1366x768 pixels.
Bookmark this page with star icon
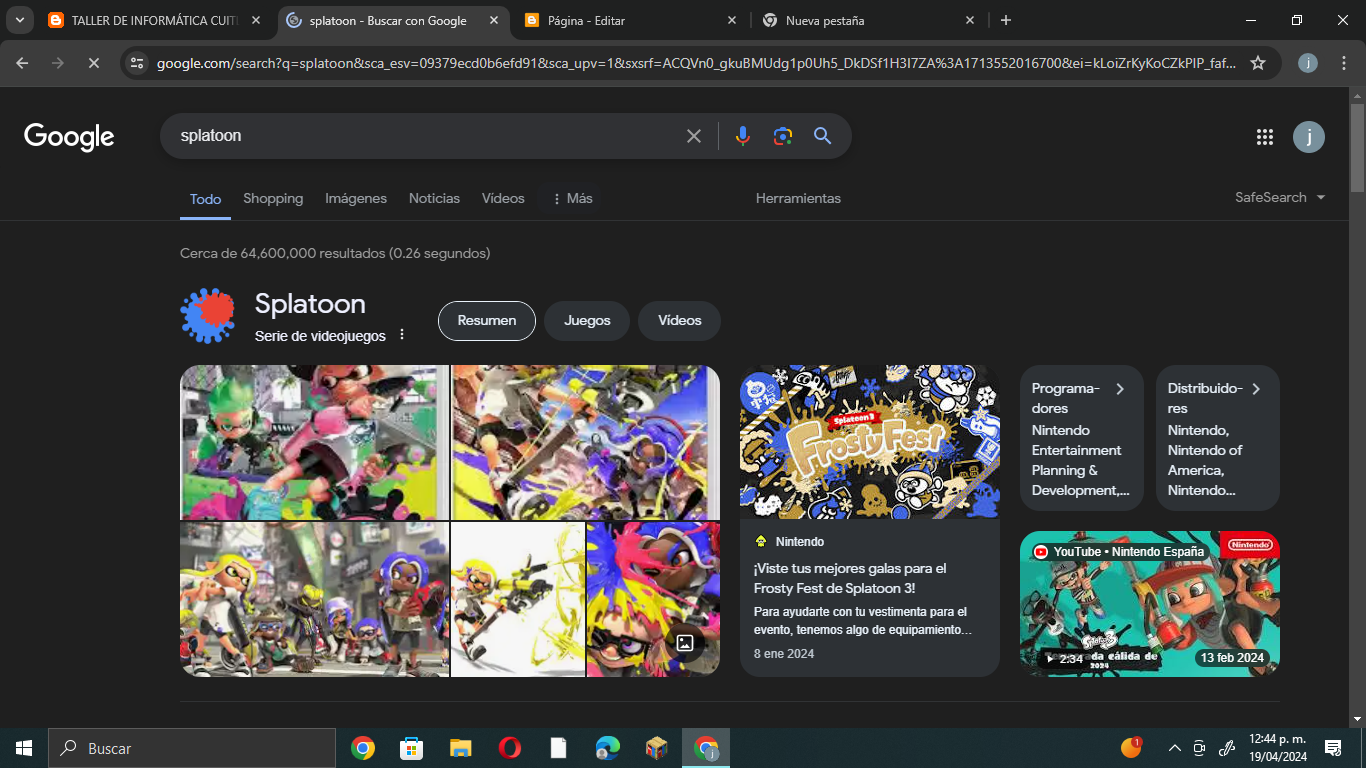click(1258, 63)
